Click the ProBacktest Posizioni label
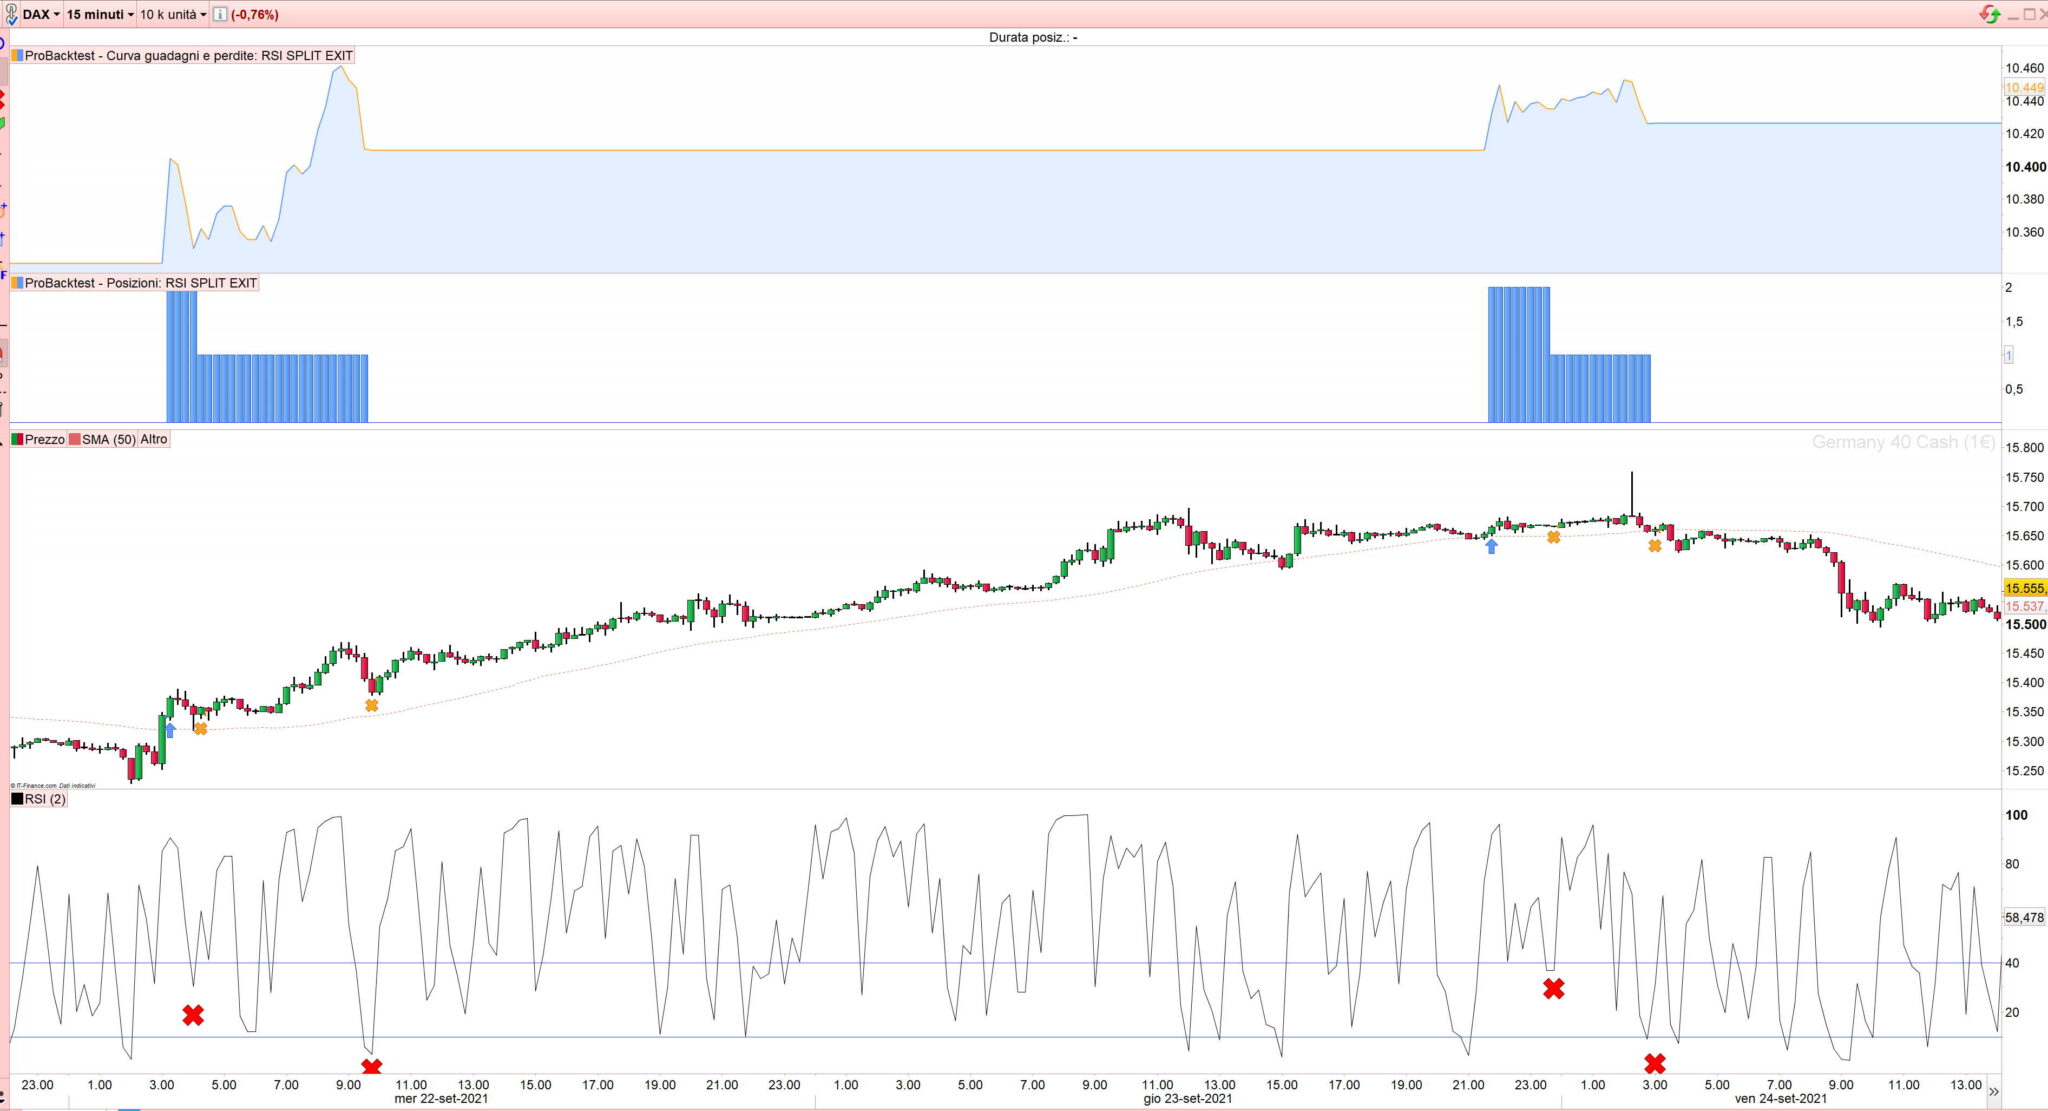Screen dimensions: 2048x1111 pos(140,283)
